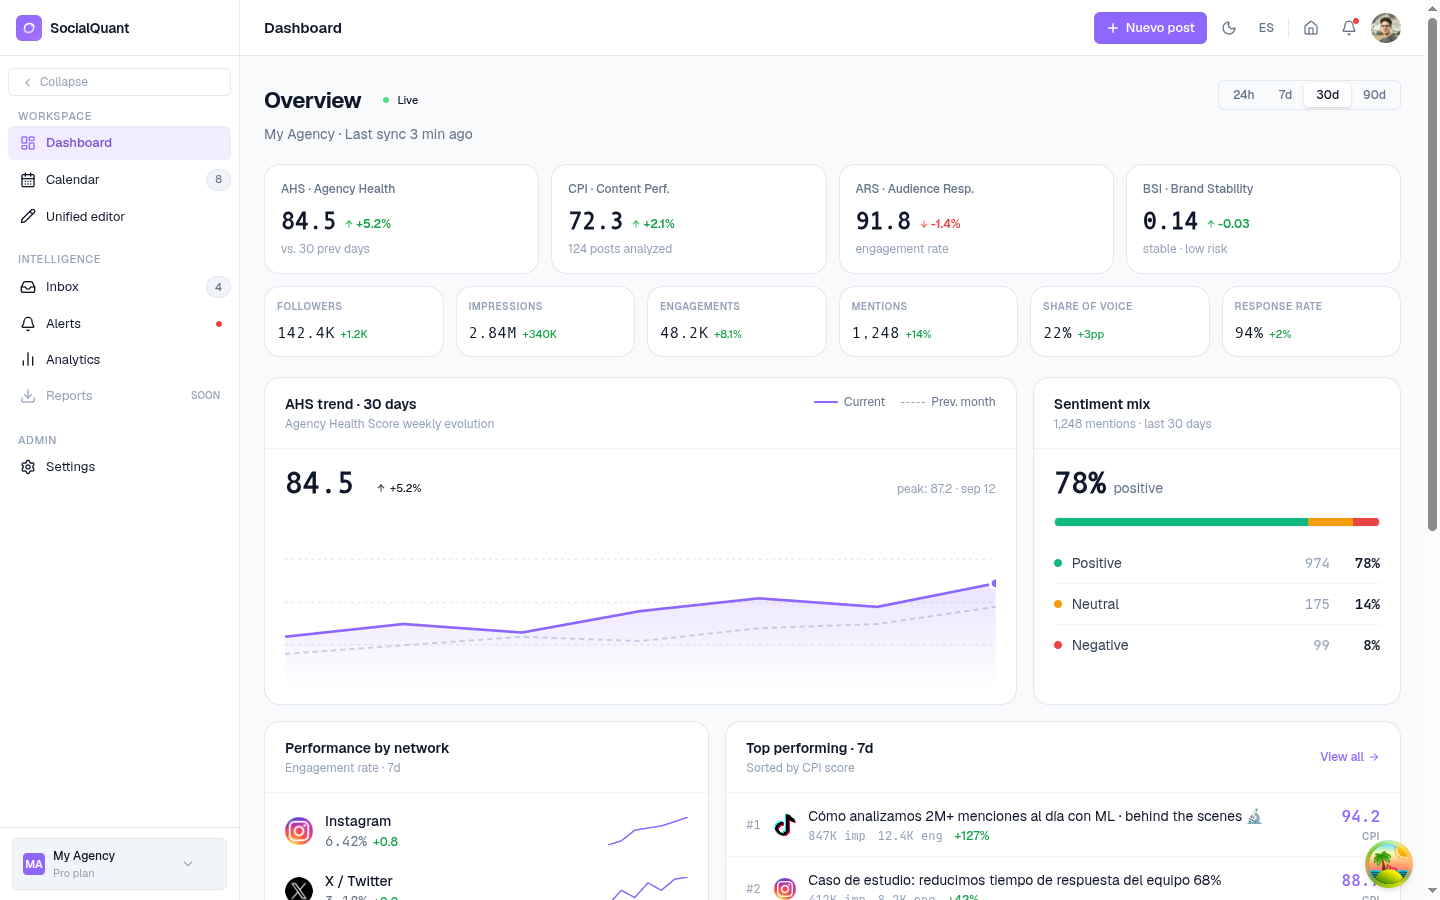Open the BSI Brand Stability card
The height and width of the screenshot is (900, 1440).
click(x=1263, y=219)
